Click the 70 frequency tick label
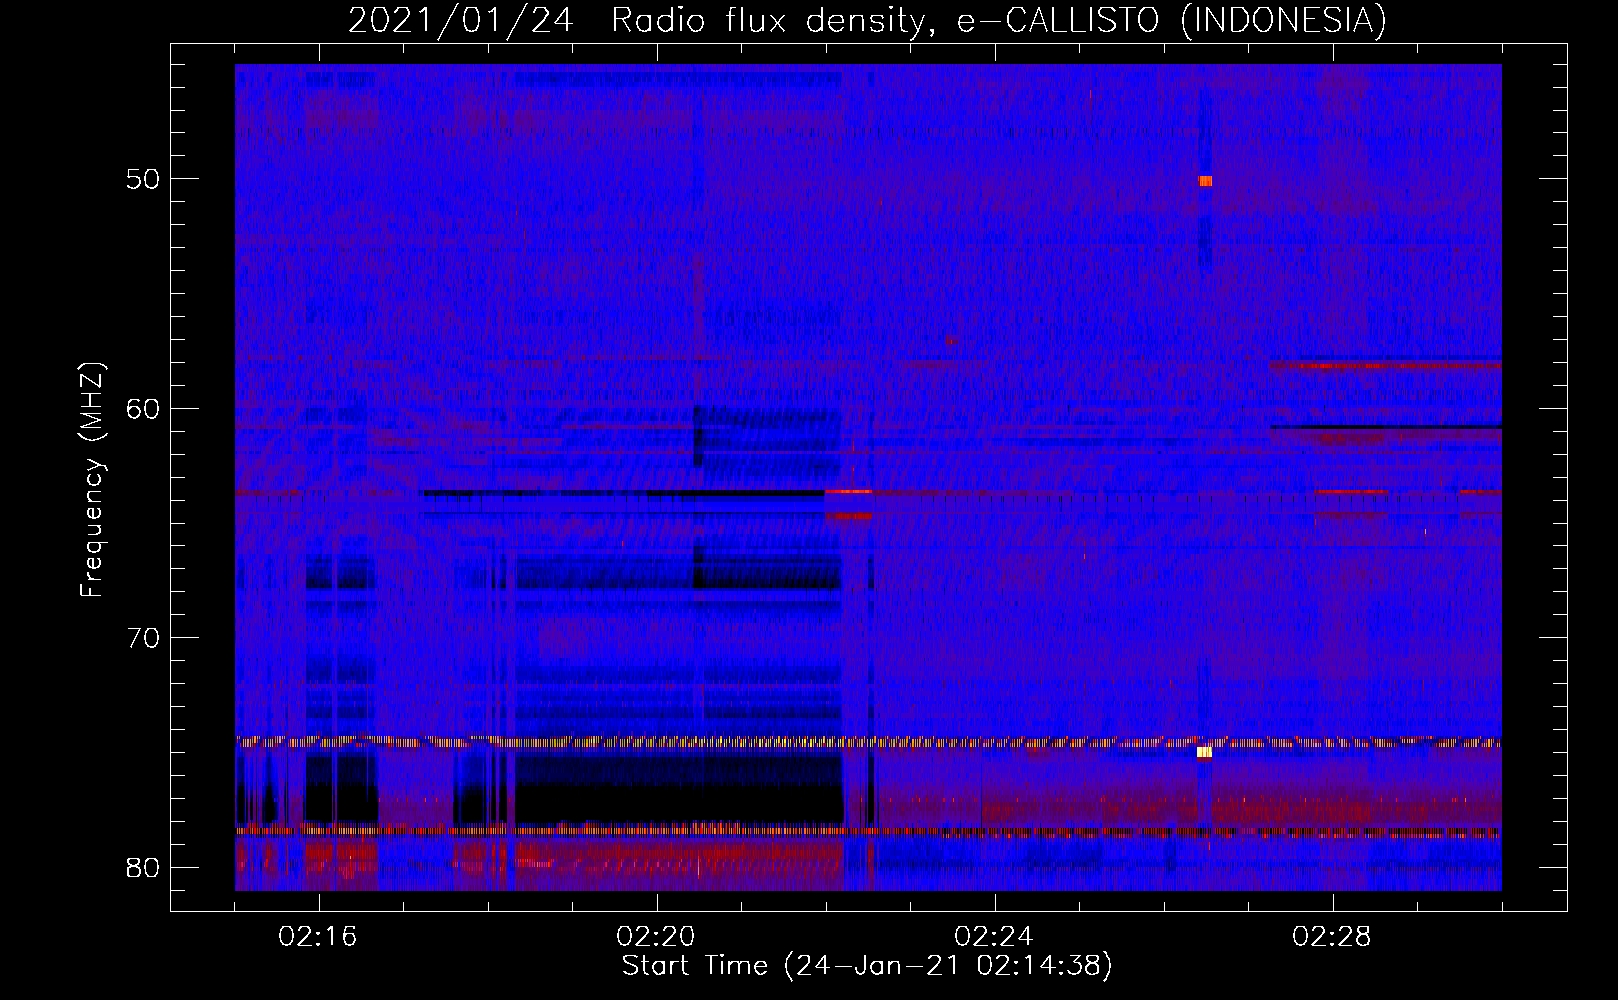The image size is (1618, 1000). tap(143, 637)
